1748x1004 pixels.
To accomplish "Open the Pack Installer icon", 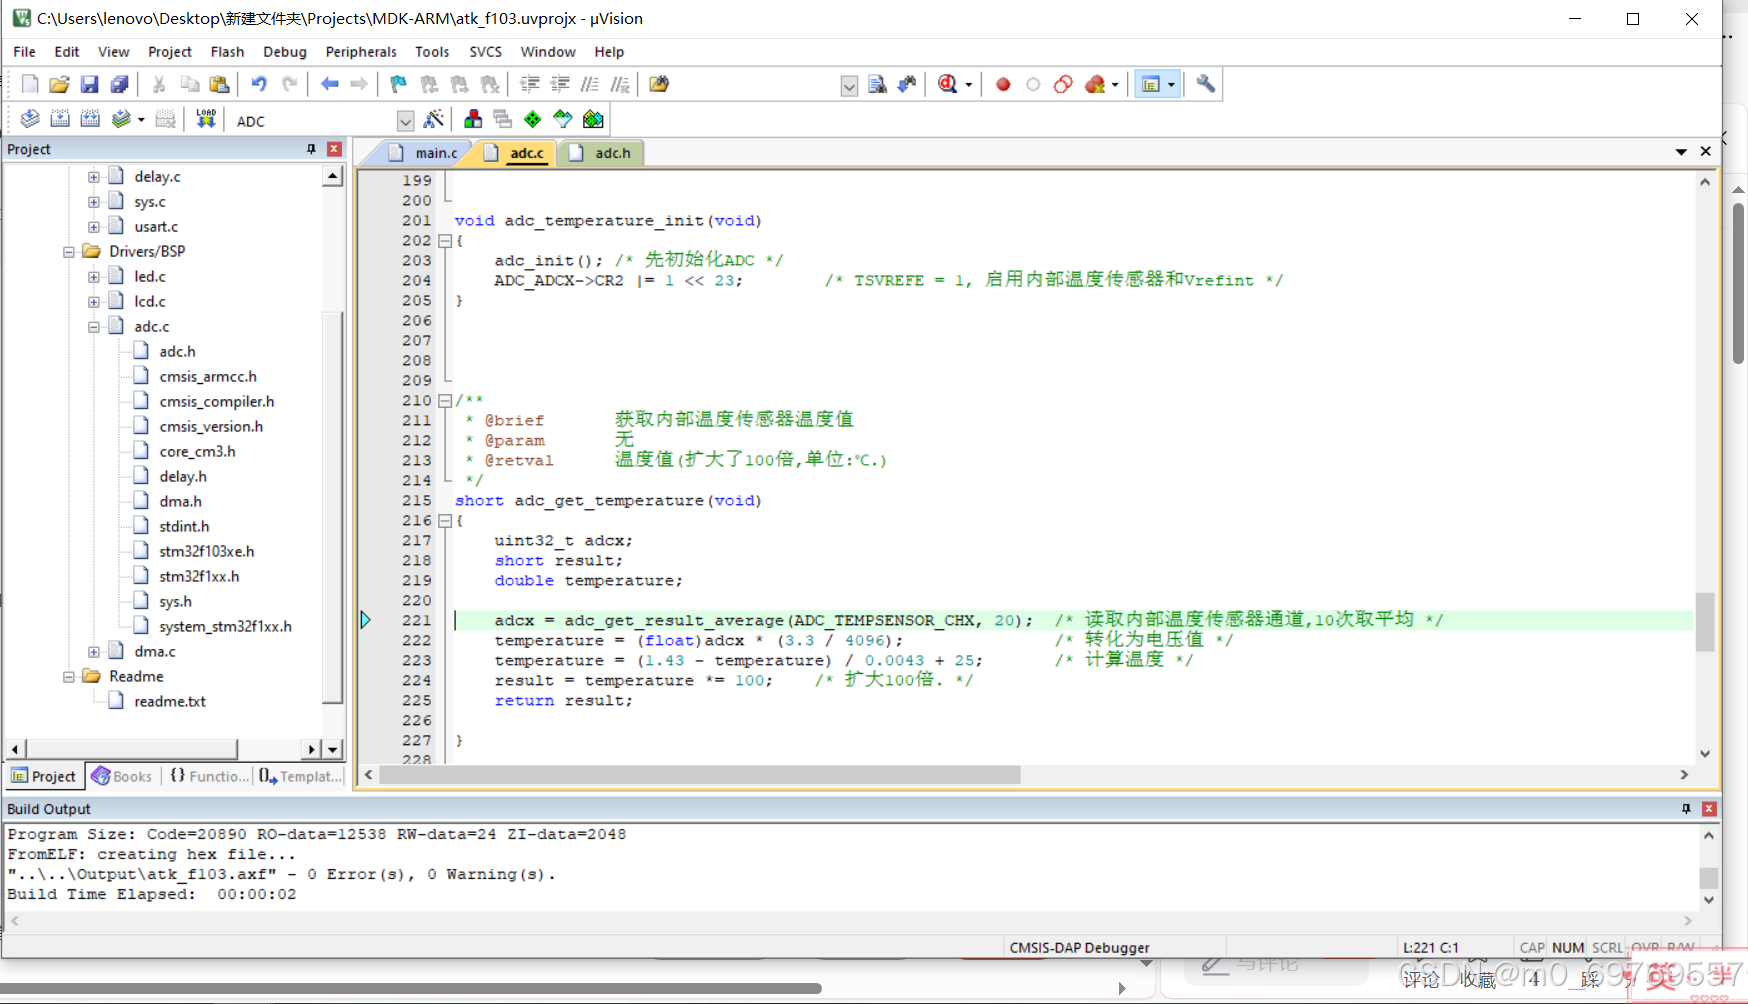I will (x=593, y=120).
